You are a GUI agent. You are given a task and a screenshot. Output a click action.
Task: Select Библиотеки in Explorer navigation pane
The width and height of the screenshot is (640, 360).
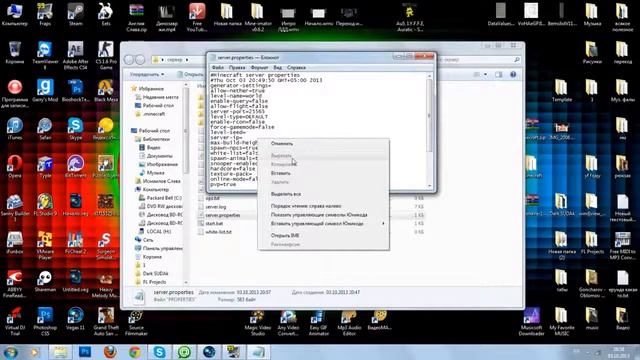[x=153, y=139]
